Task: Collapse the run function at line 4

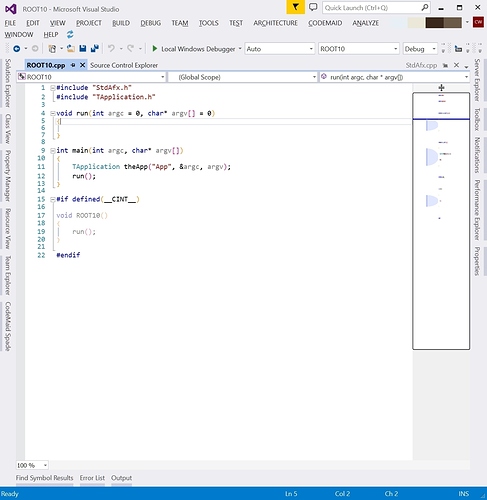Action: [x=52, y=113]
